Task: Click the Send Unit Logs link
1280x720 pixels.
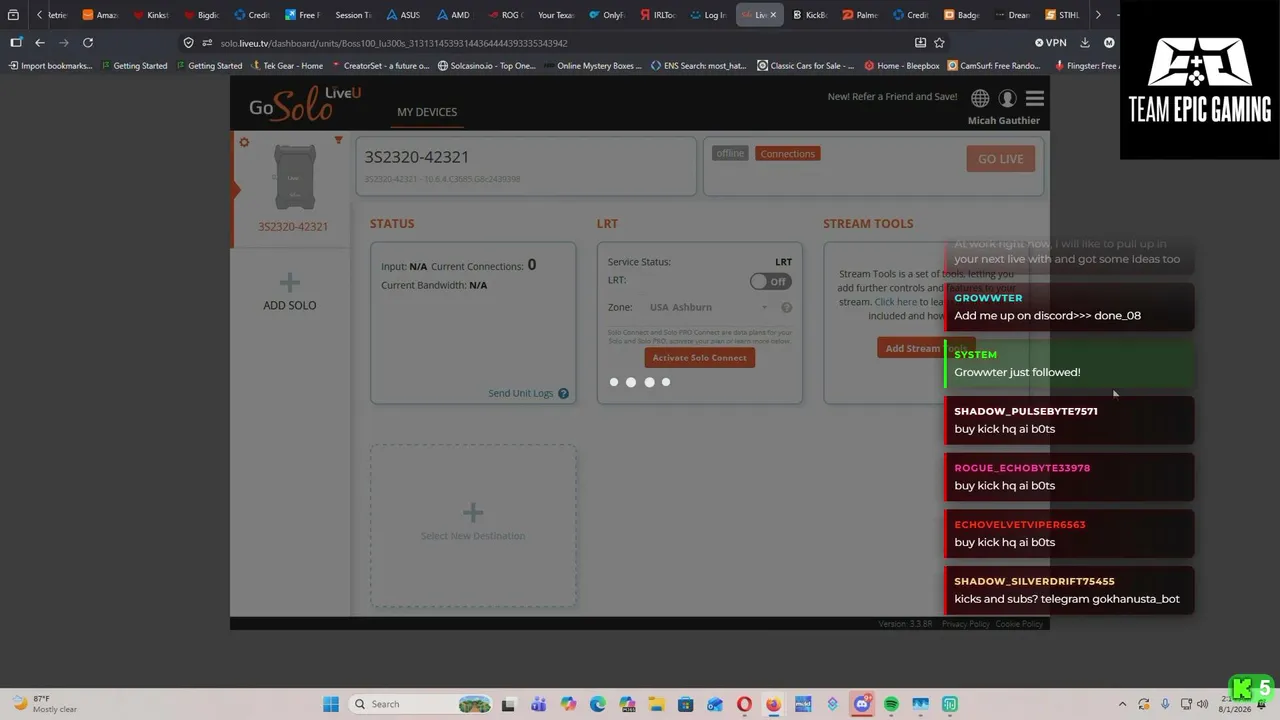Action: point(520,393)
